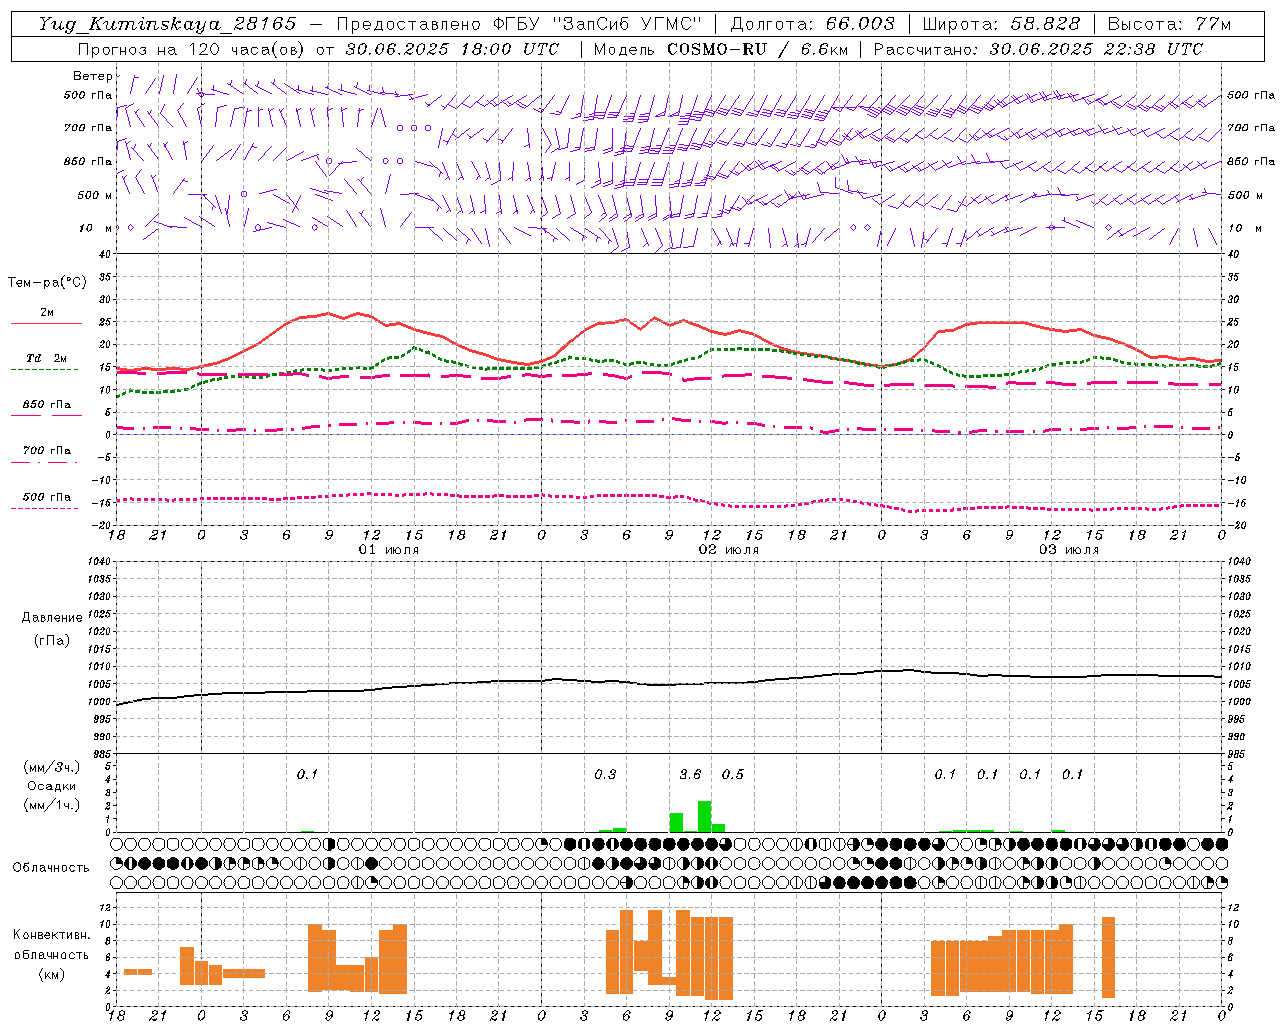
Task: Click 700 гПа legend in temperature panel
Action: [47, 451]
